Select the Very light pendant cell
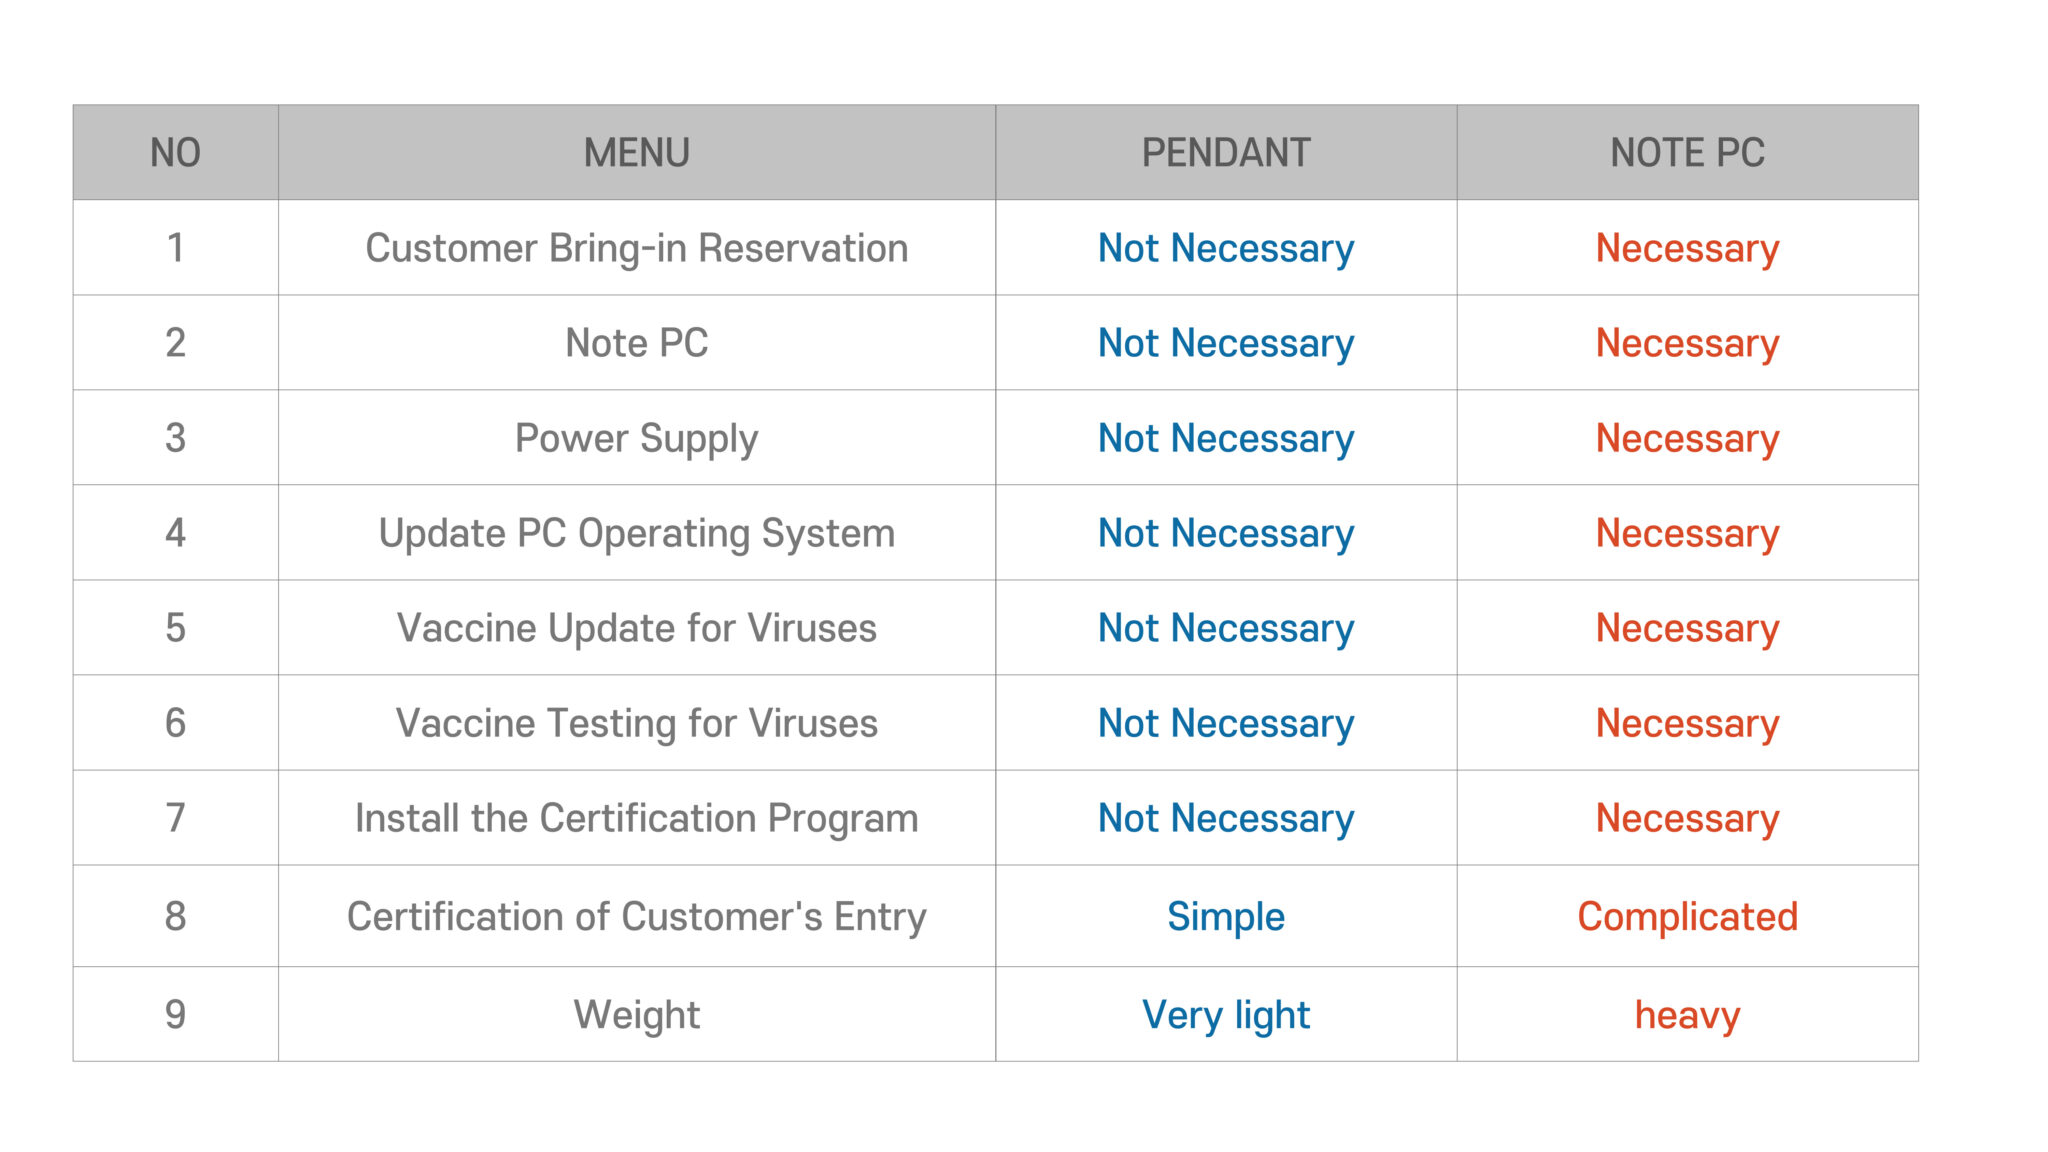The image size is (2048, 1152). [1226, 1015]
